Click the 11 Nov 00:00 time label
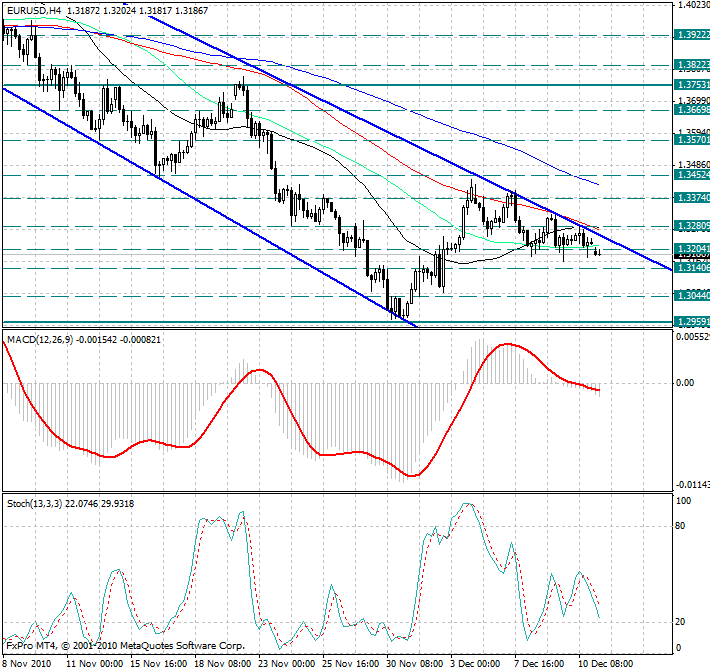The height and width of the screenshot is (671, 710). 95,664
